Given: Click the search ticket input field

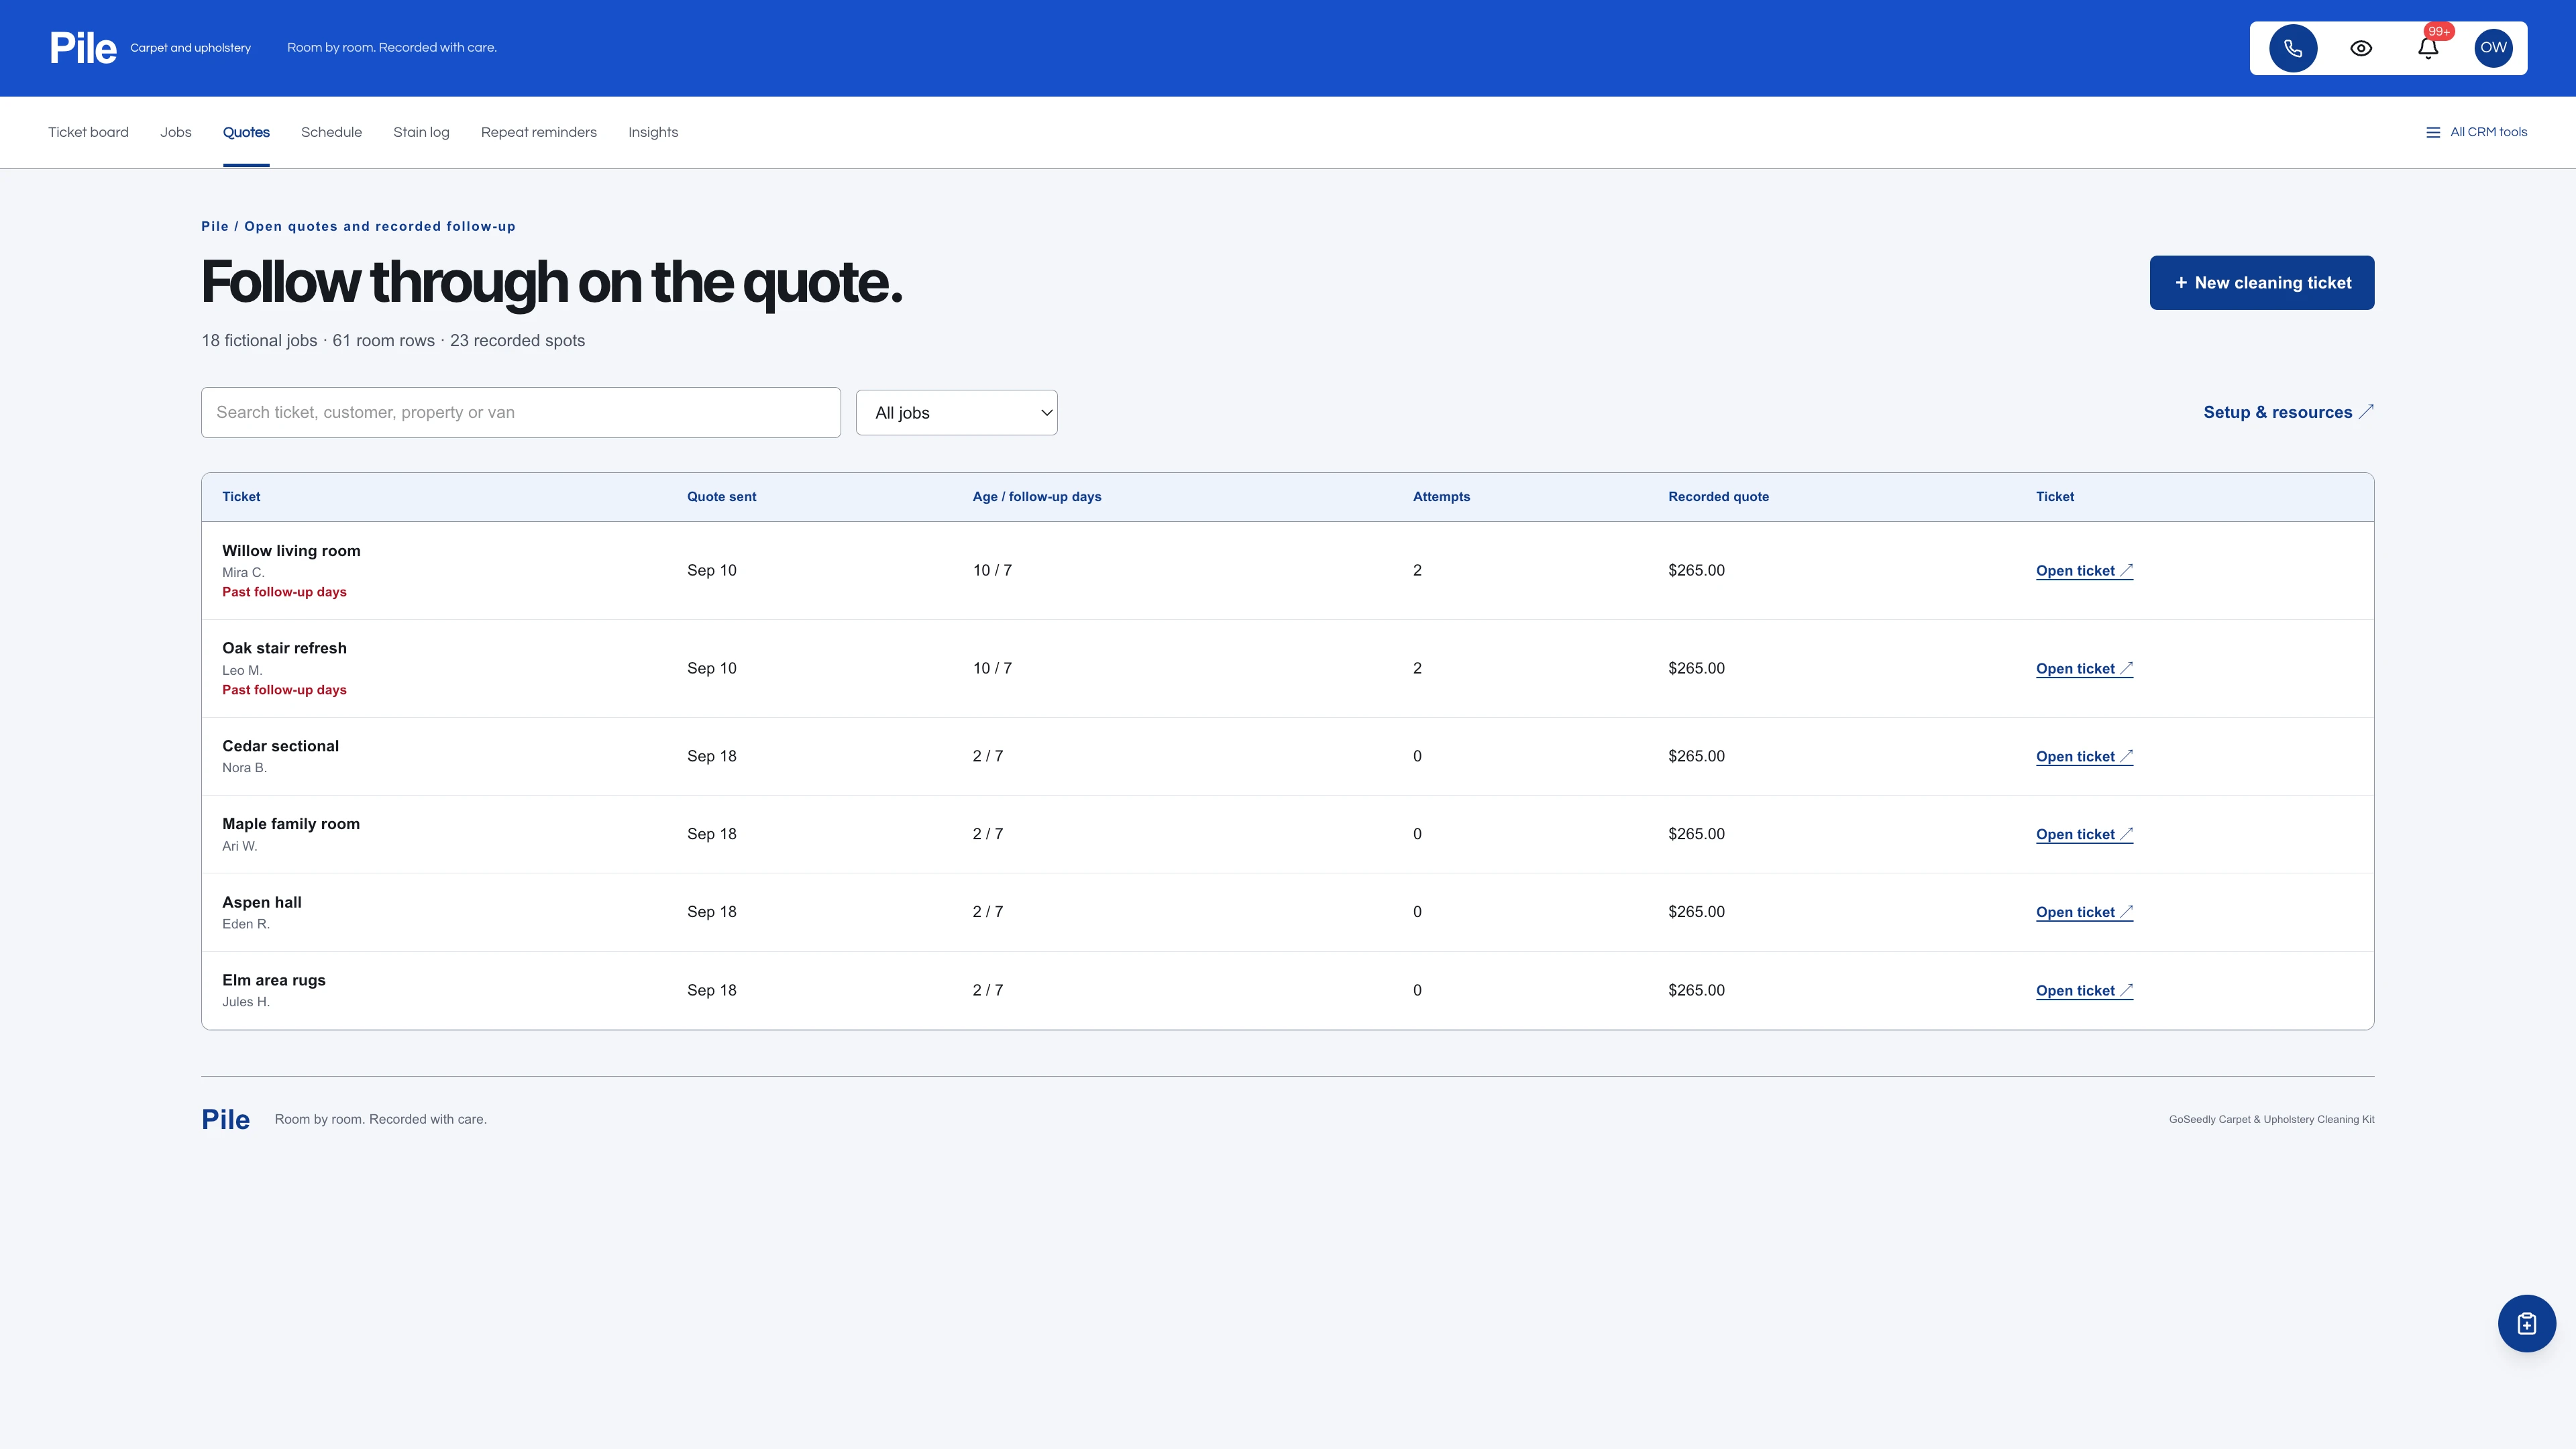Looking at the screenshot, I should pos(521,412).
